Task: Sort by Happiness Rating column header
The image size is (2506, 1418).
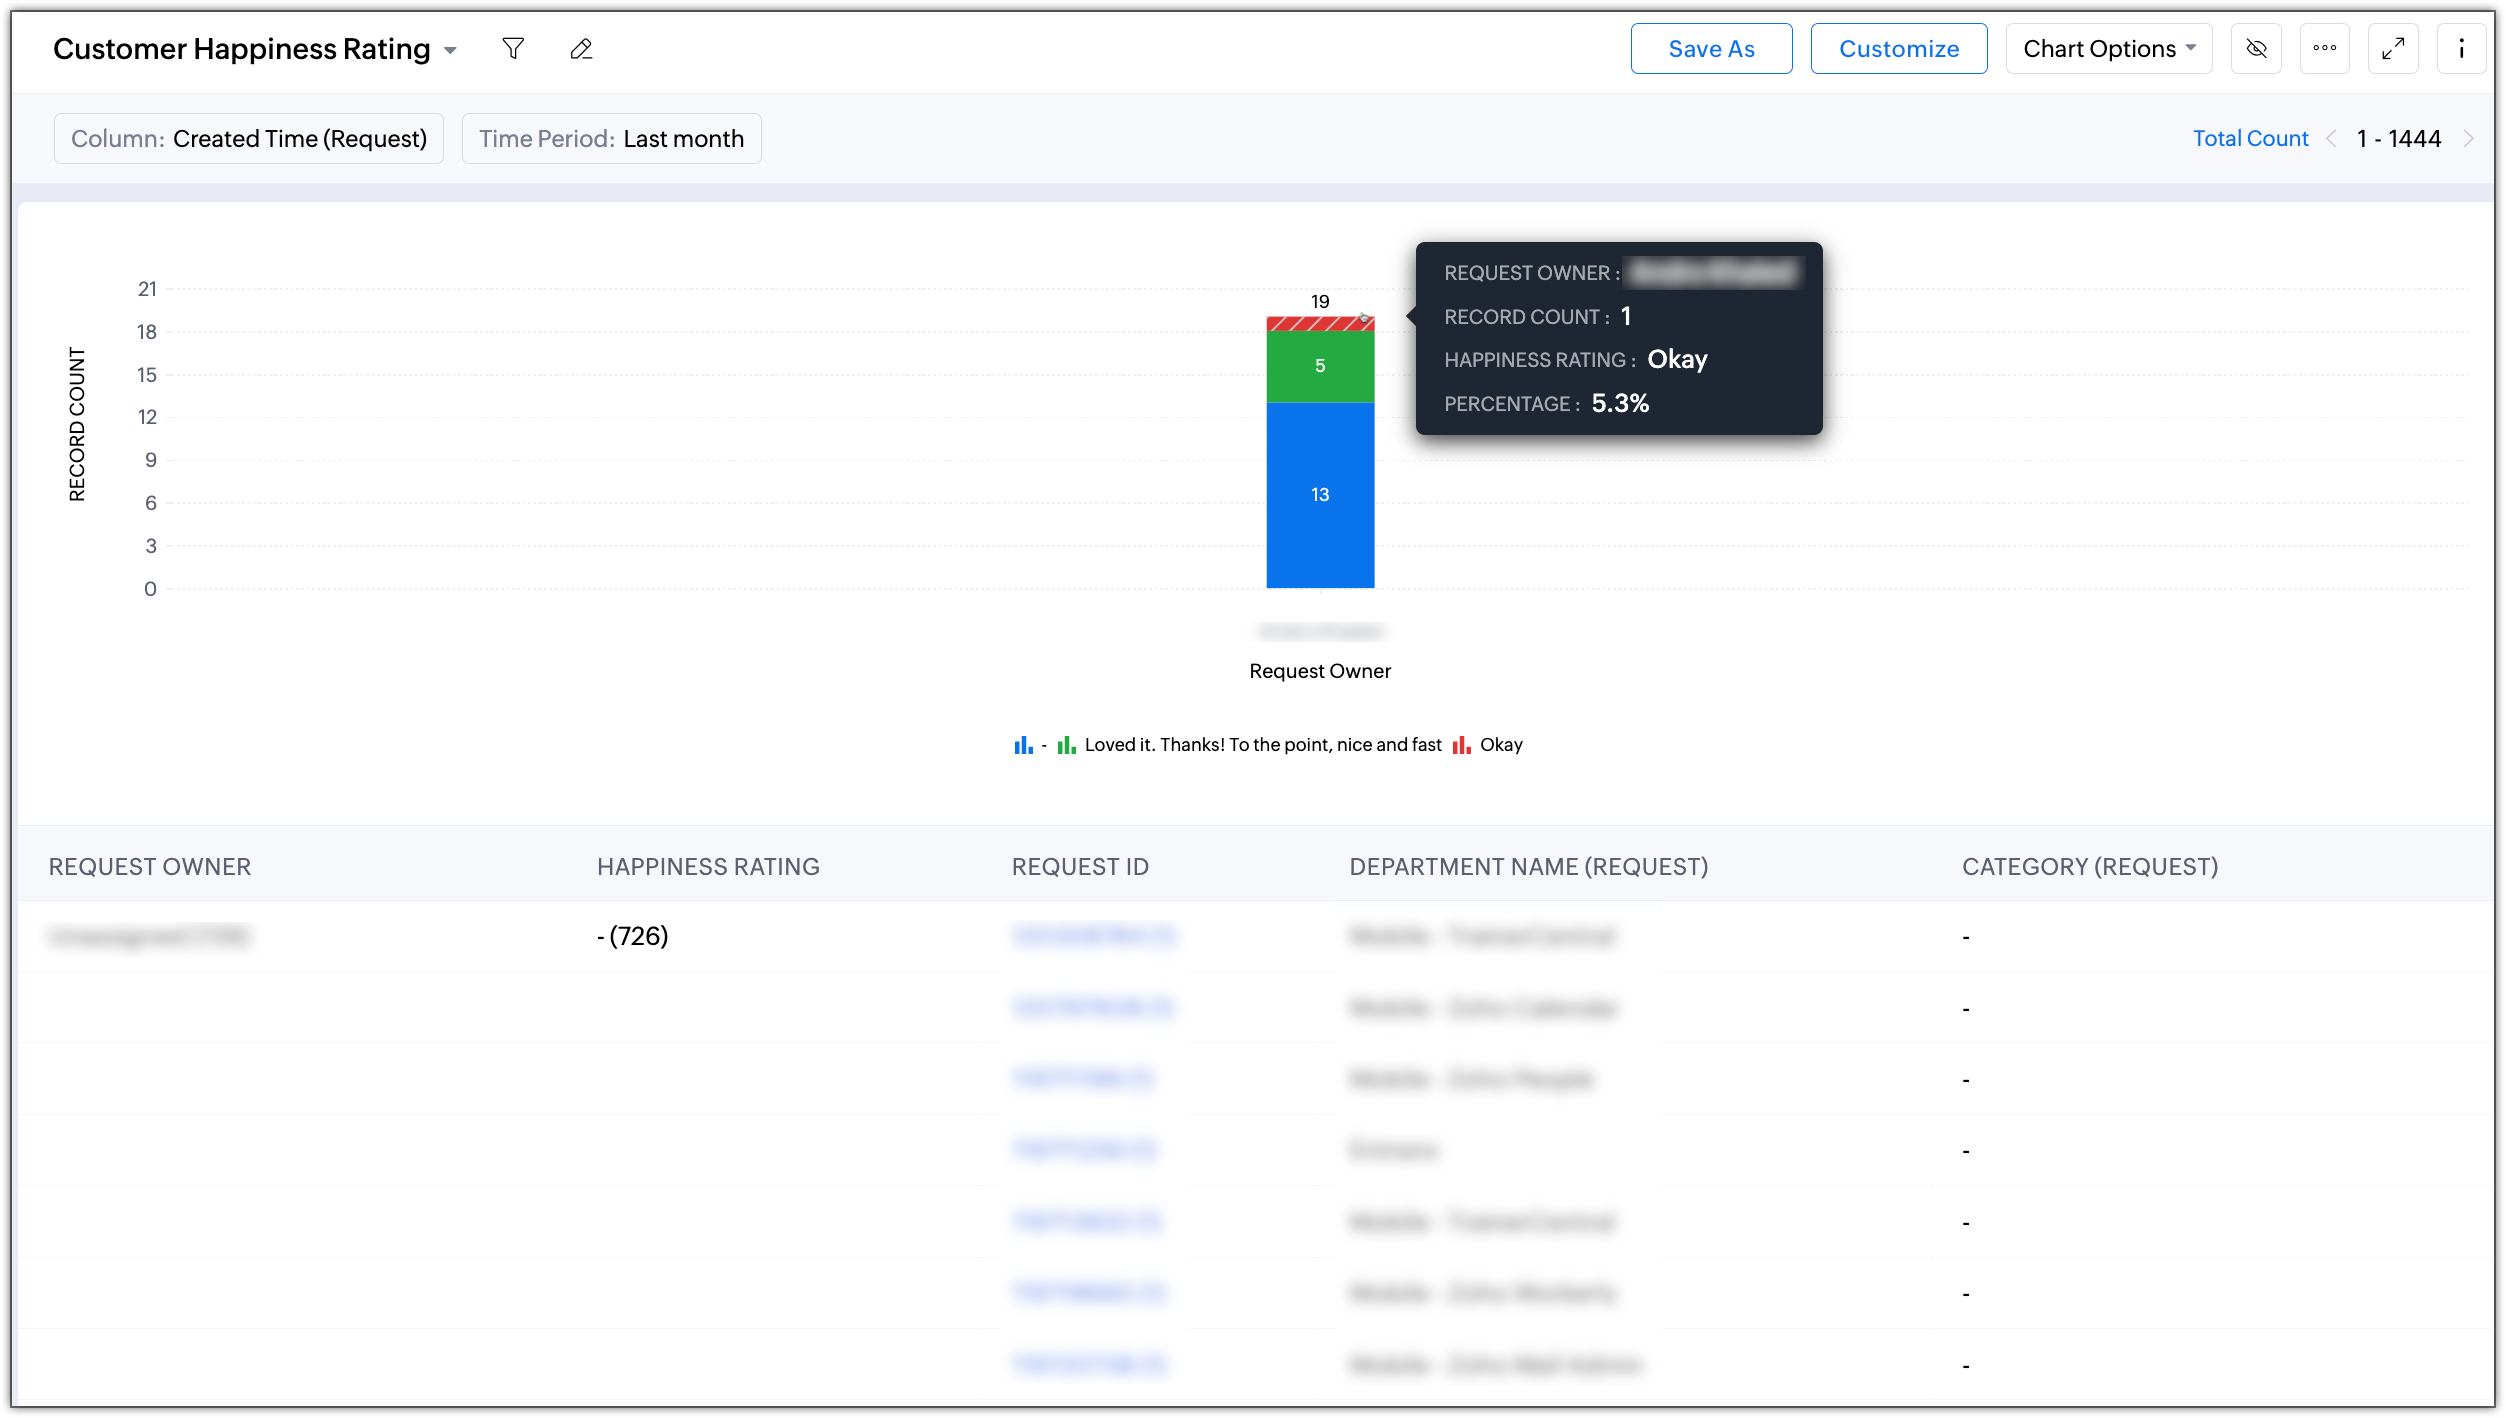Action: [708, 867]
